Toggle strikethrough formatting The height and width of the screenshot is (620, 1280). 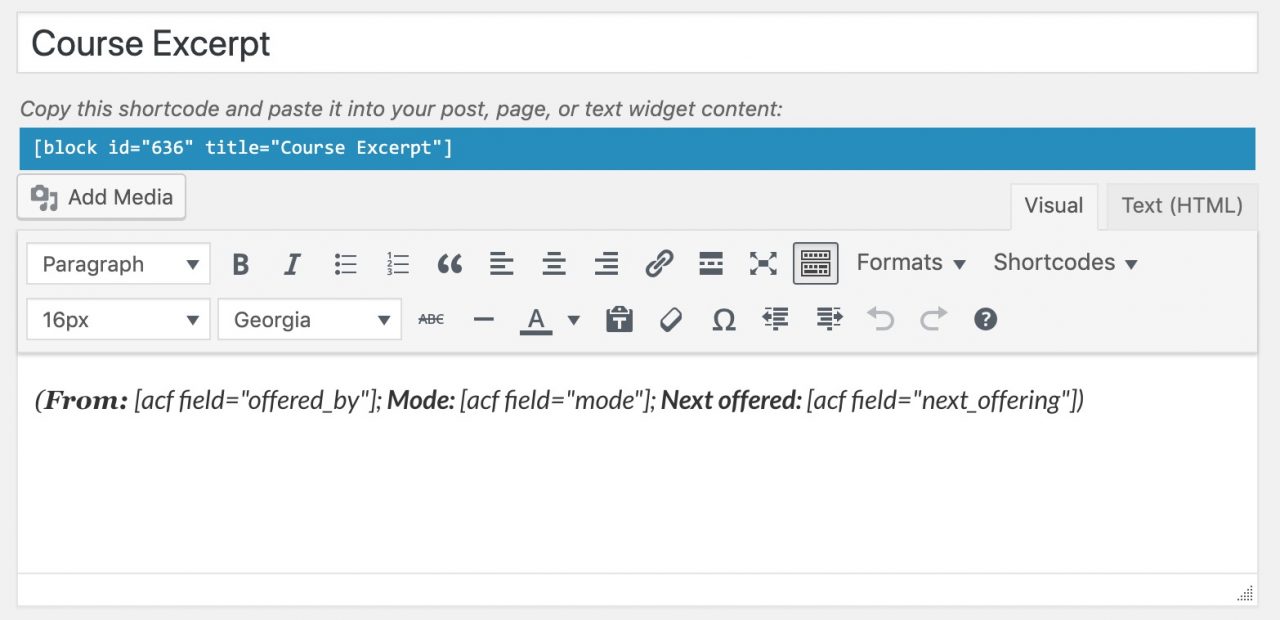pyautogui.click(x=430, y=319)
